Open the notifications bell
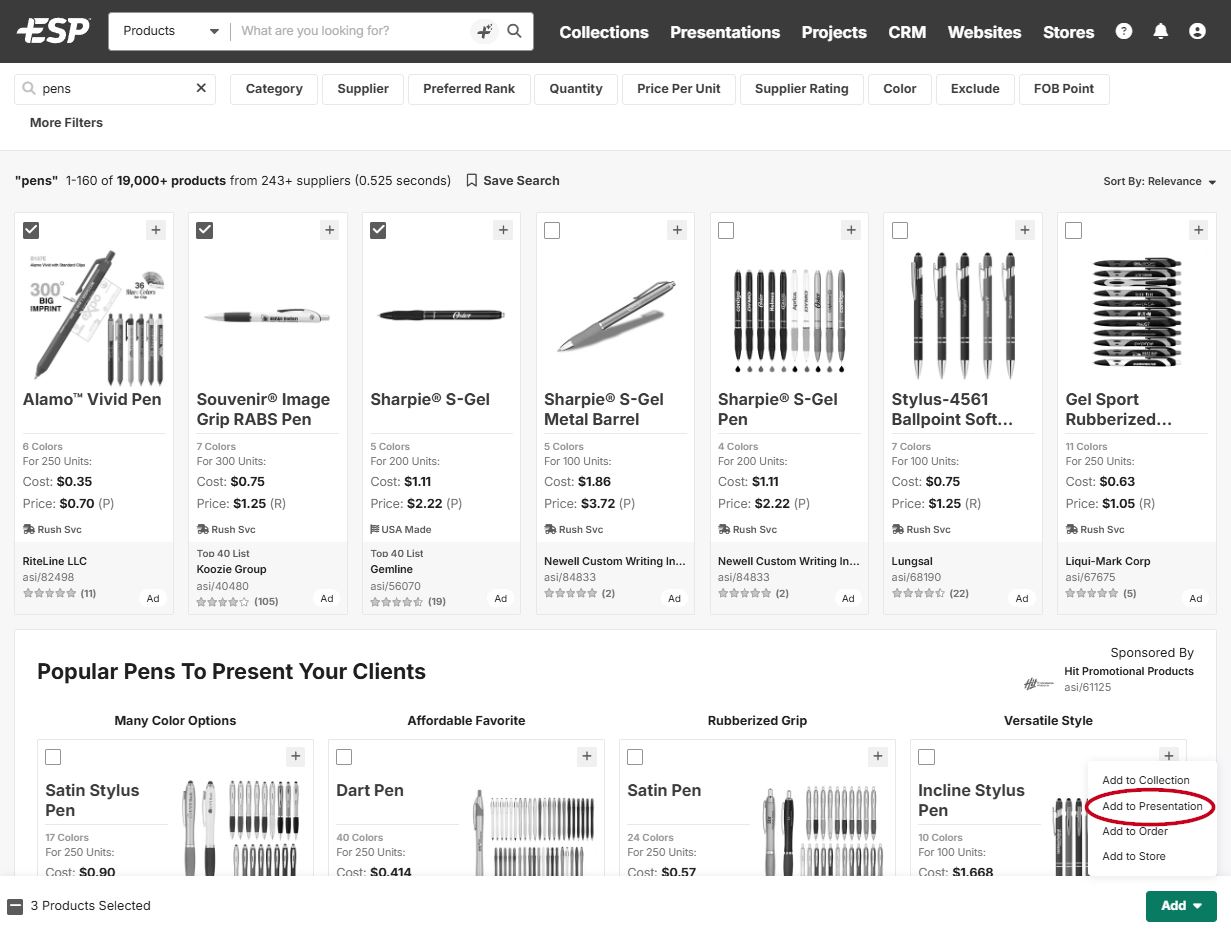This screenshot has width=1231, height=936. point(1160,31)
